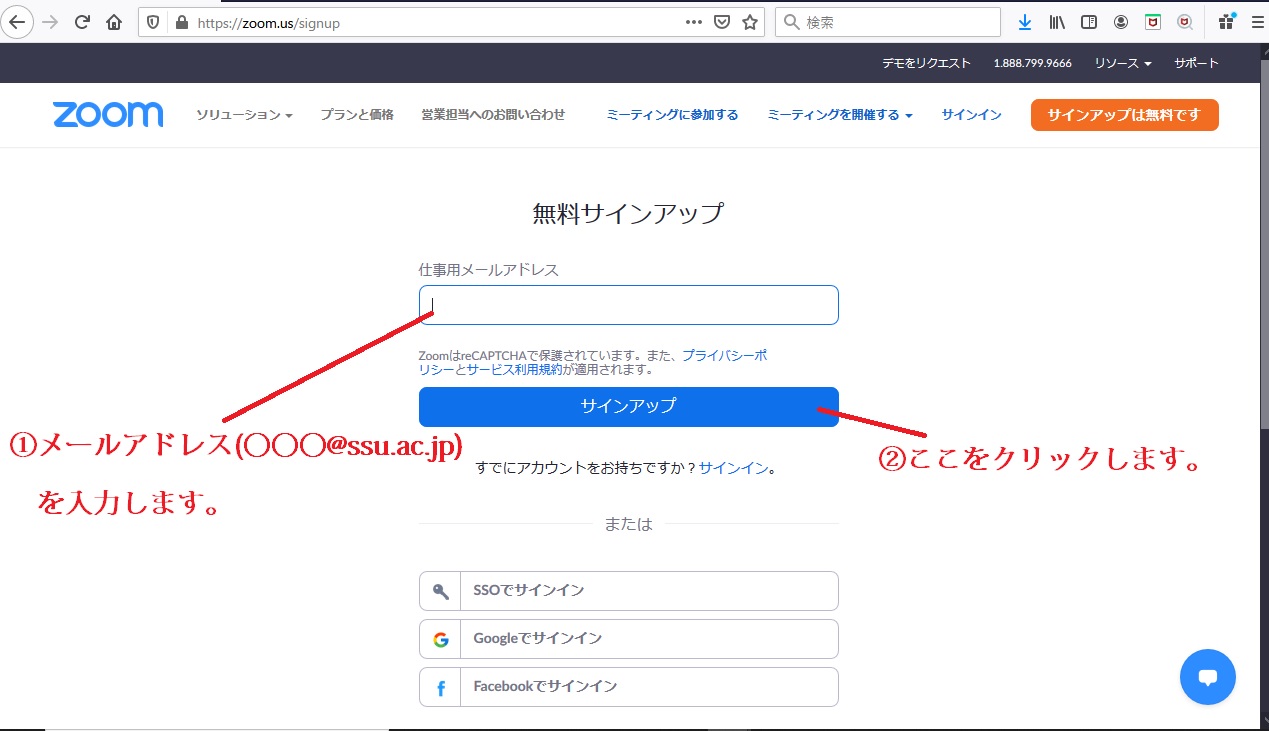Open 営業担当へのお問い合わせ menu item
The image size is (1269, 731).
(x=493, y=115)
